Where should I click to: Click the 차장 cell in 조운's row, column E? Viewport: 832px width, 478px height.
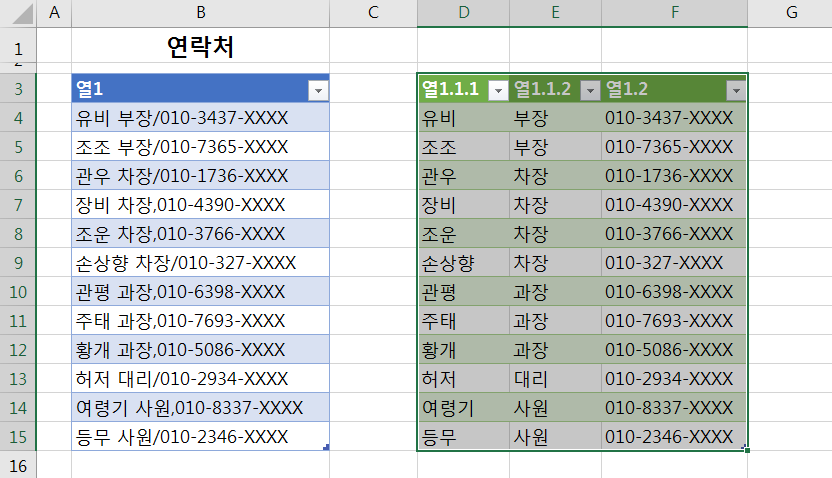(x=555, y=233)
